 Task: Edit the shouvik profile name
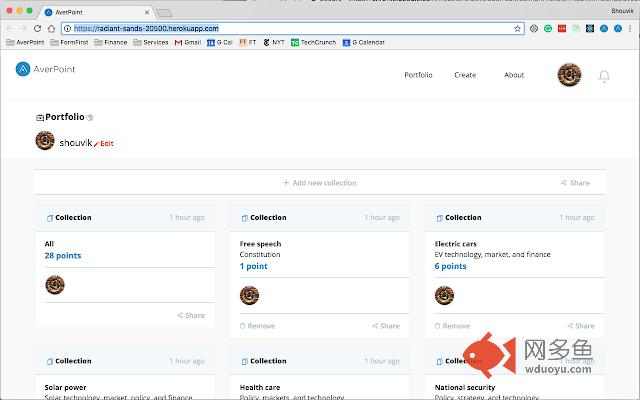(x=104, y=144)
